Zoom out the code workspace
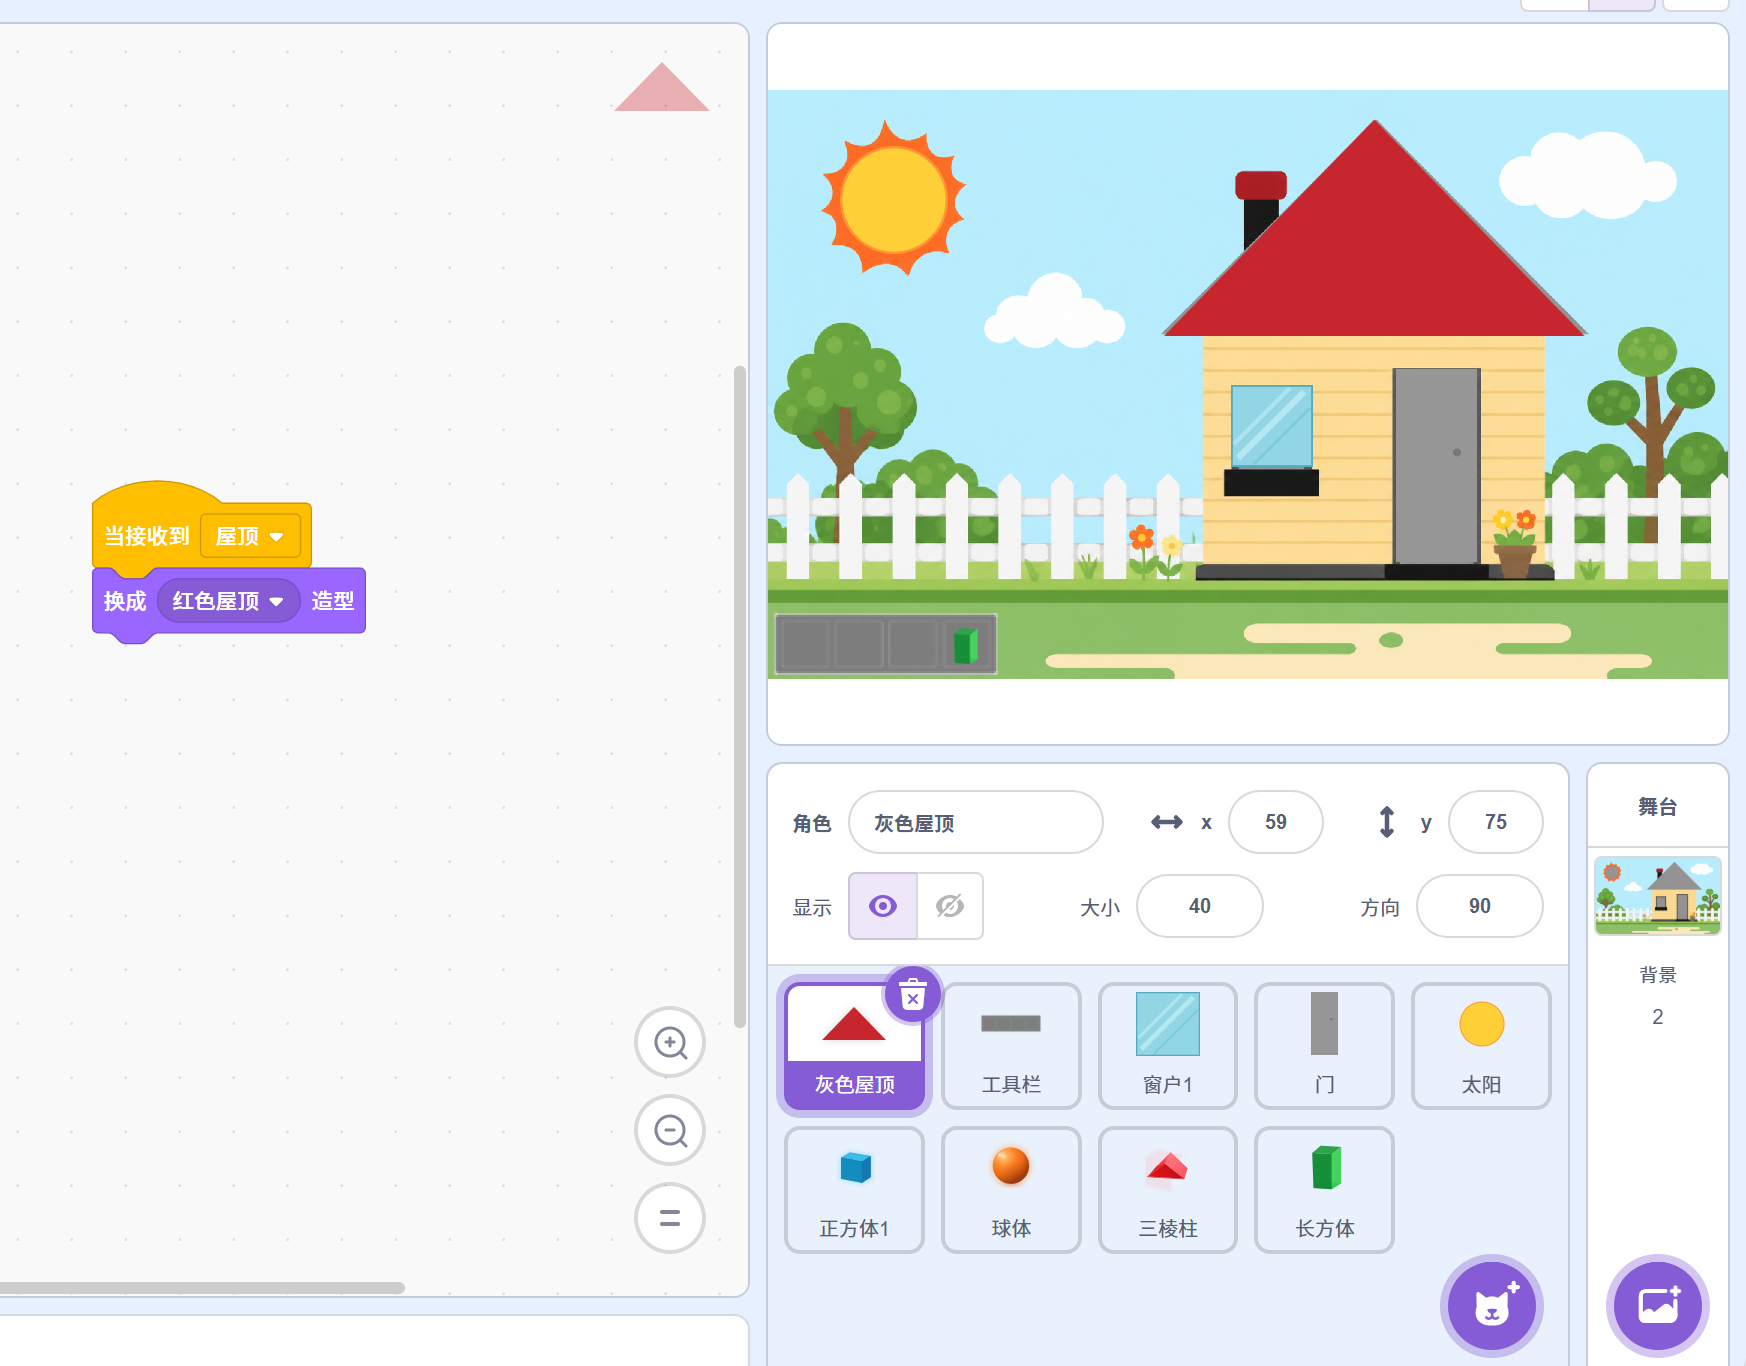 tap(670, 1130)
